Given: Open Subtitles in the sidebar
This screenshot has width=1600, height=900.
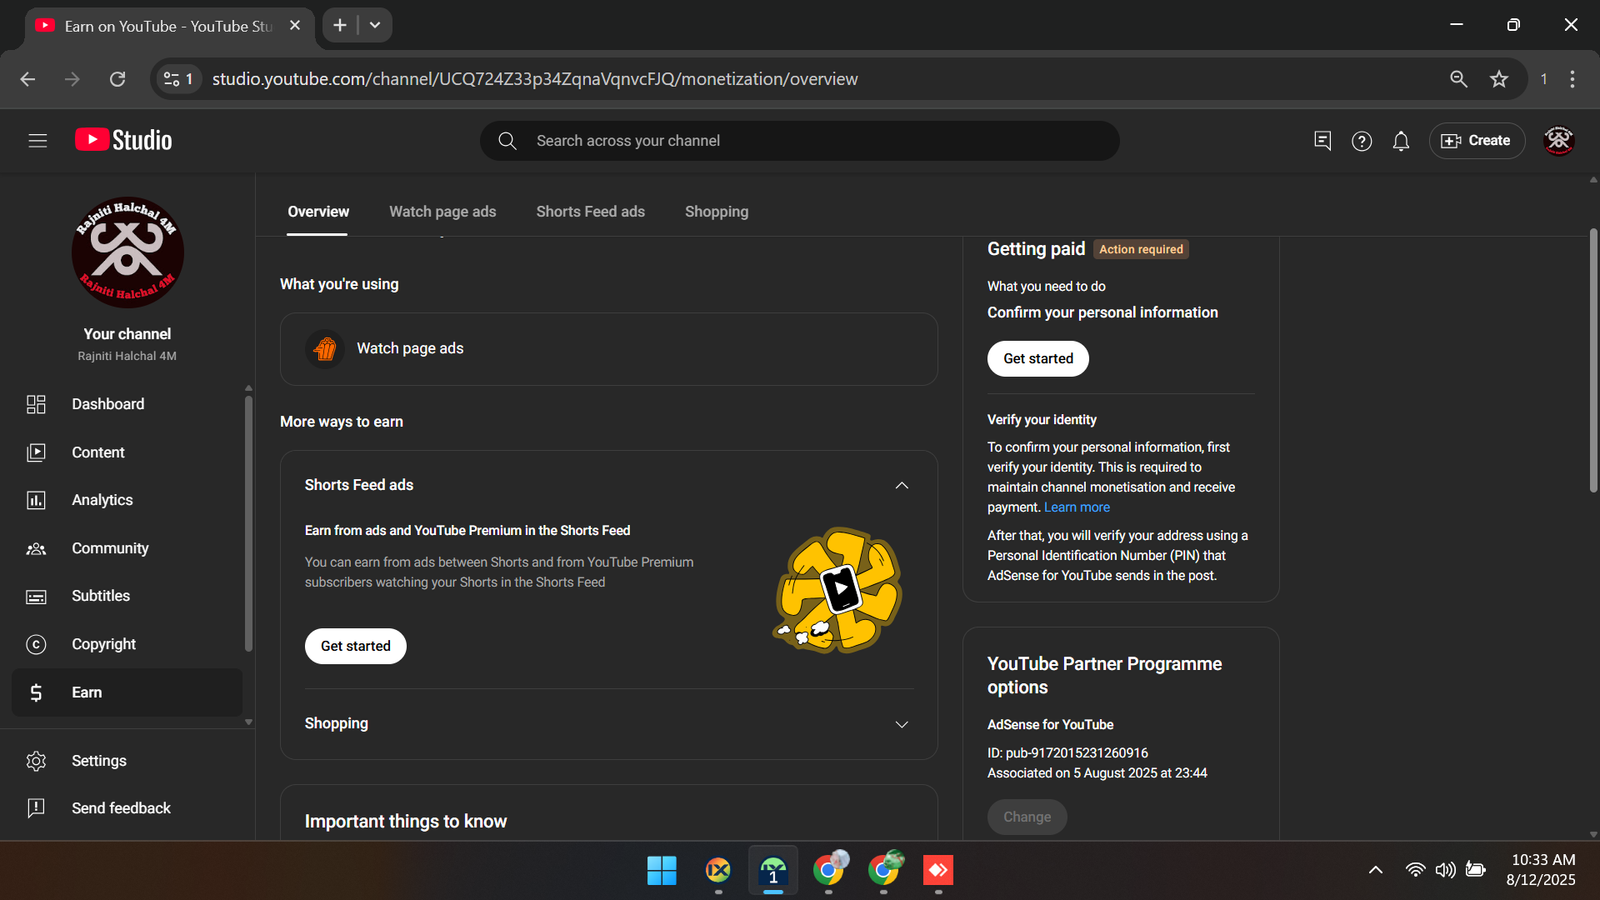Looking at the screenshot, I should click(x=127, y=596).
